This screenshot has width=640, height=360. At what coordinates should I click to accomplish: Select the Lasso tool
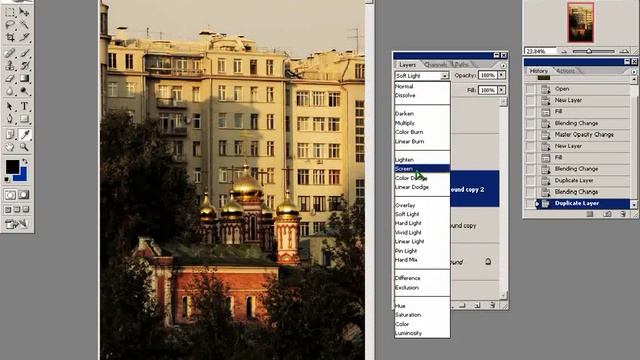(10, 25)
